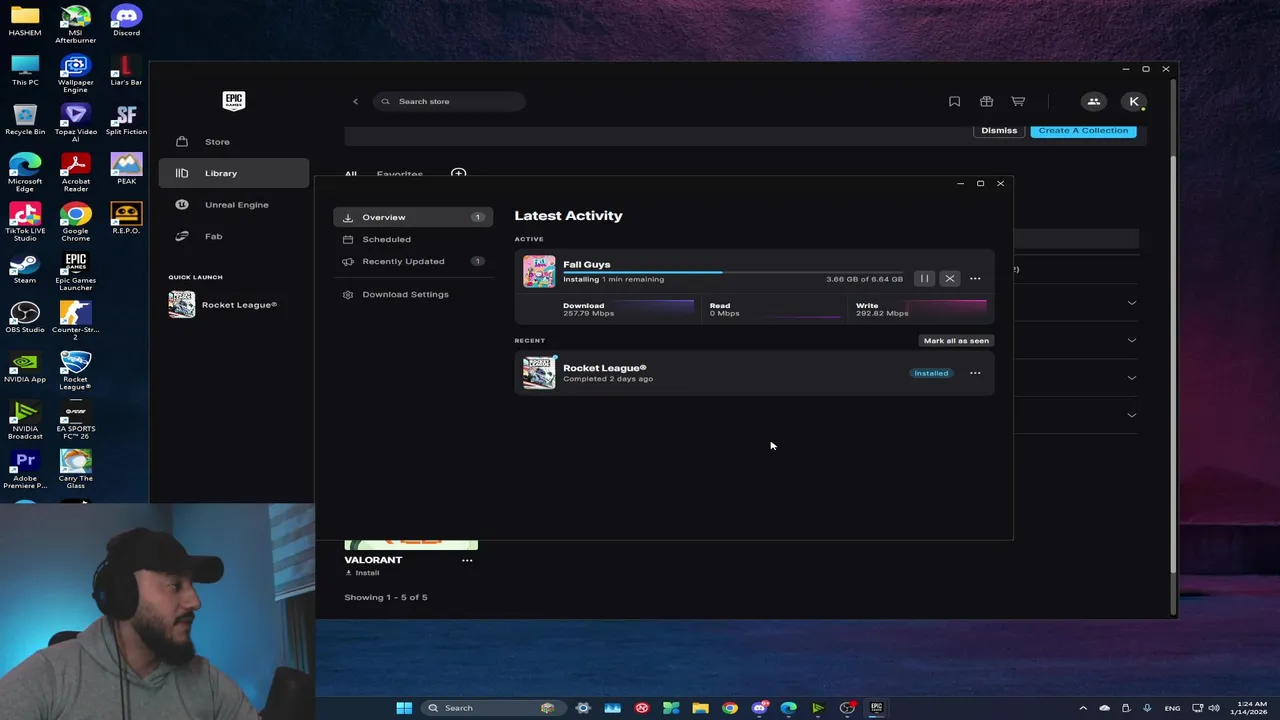Image resolution: width=1280 pixels, height=720 pixels.
Task: Select Adobe Premiere Pro shortcut
Action: tap(25, 469)
